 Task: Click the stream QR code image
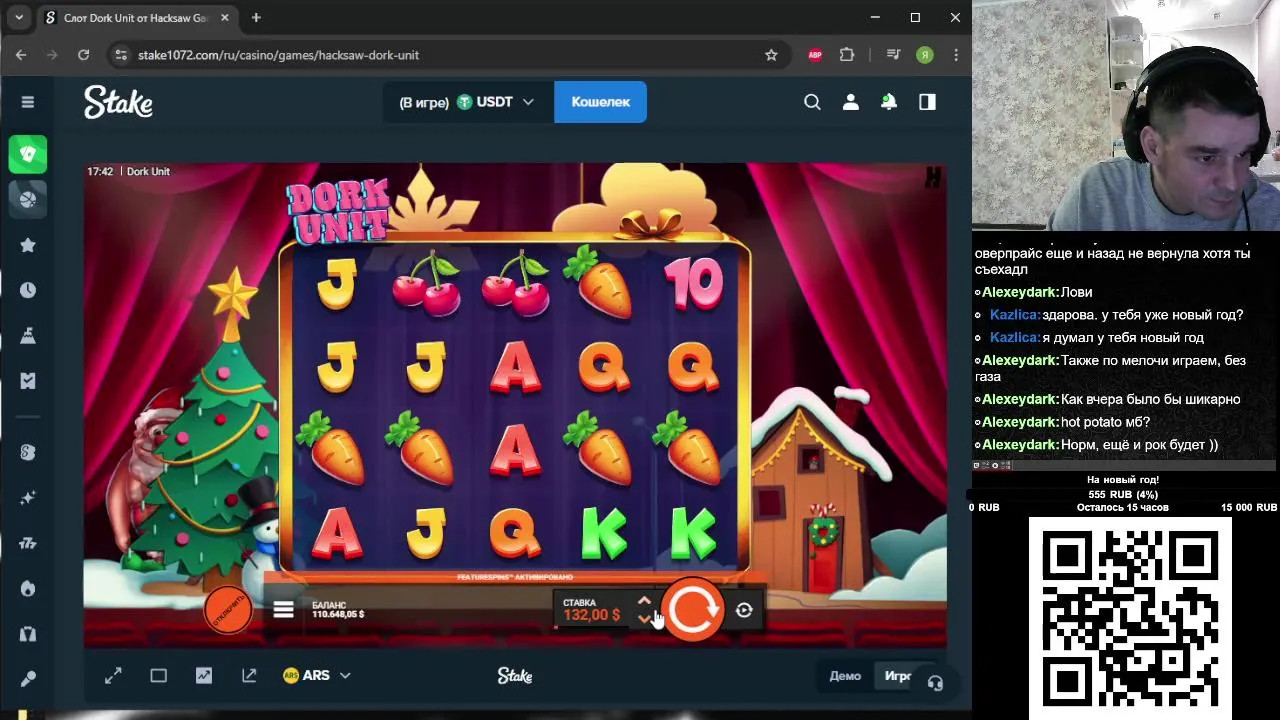click(1130, 618)
